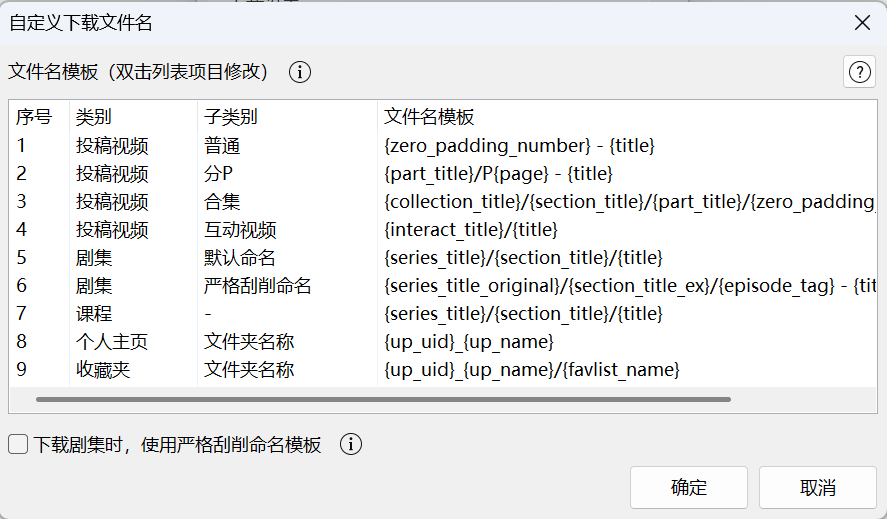Click the info icon beside 文件名模板 label
The height and width of the screenshot is (519, 887).
(300, 72)
